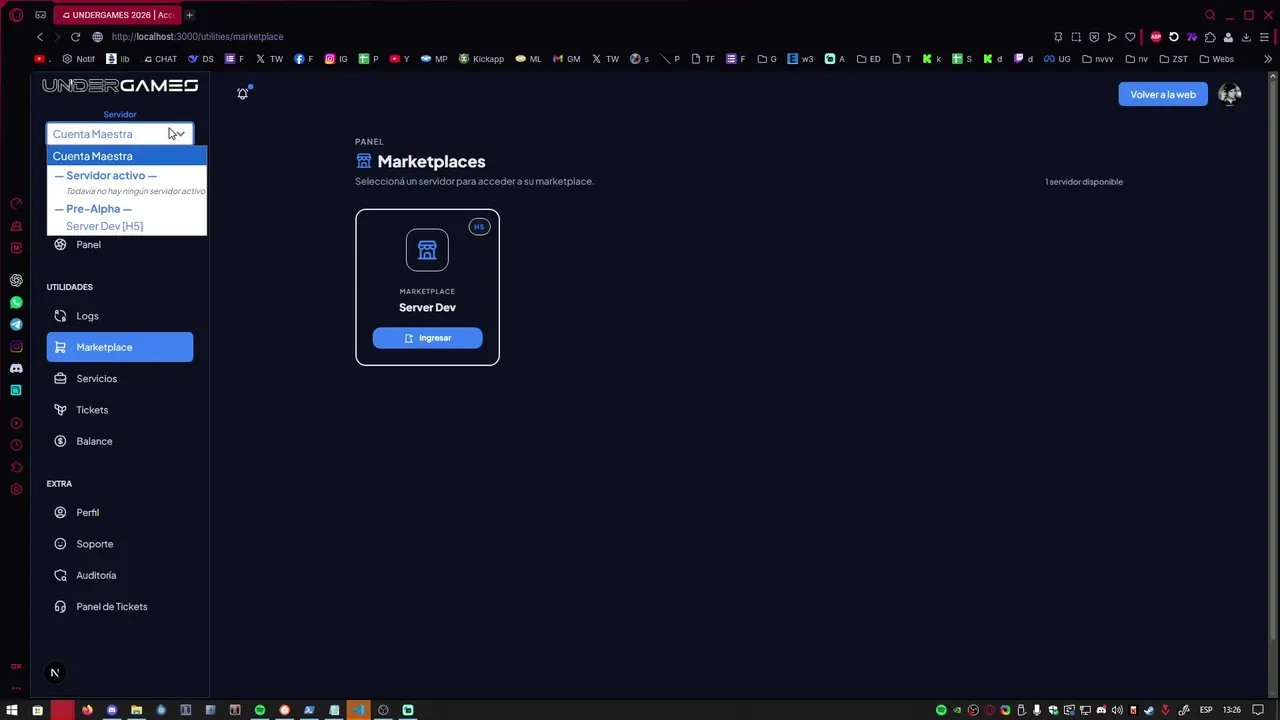Open Panel in the sidebar
Image resolution: width=1280 pixels, height=720 pixels.
(x=120, y=244)
